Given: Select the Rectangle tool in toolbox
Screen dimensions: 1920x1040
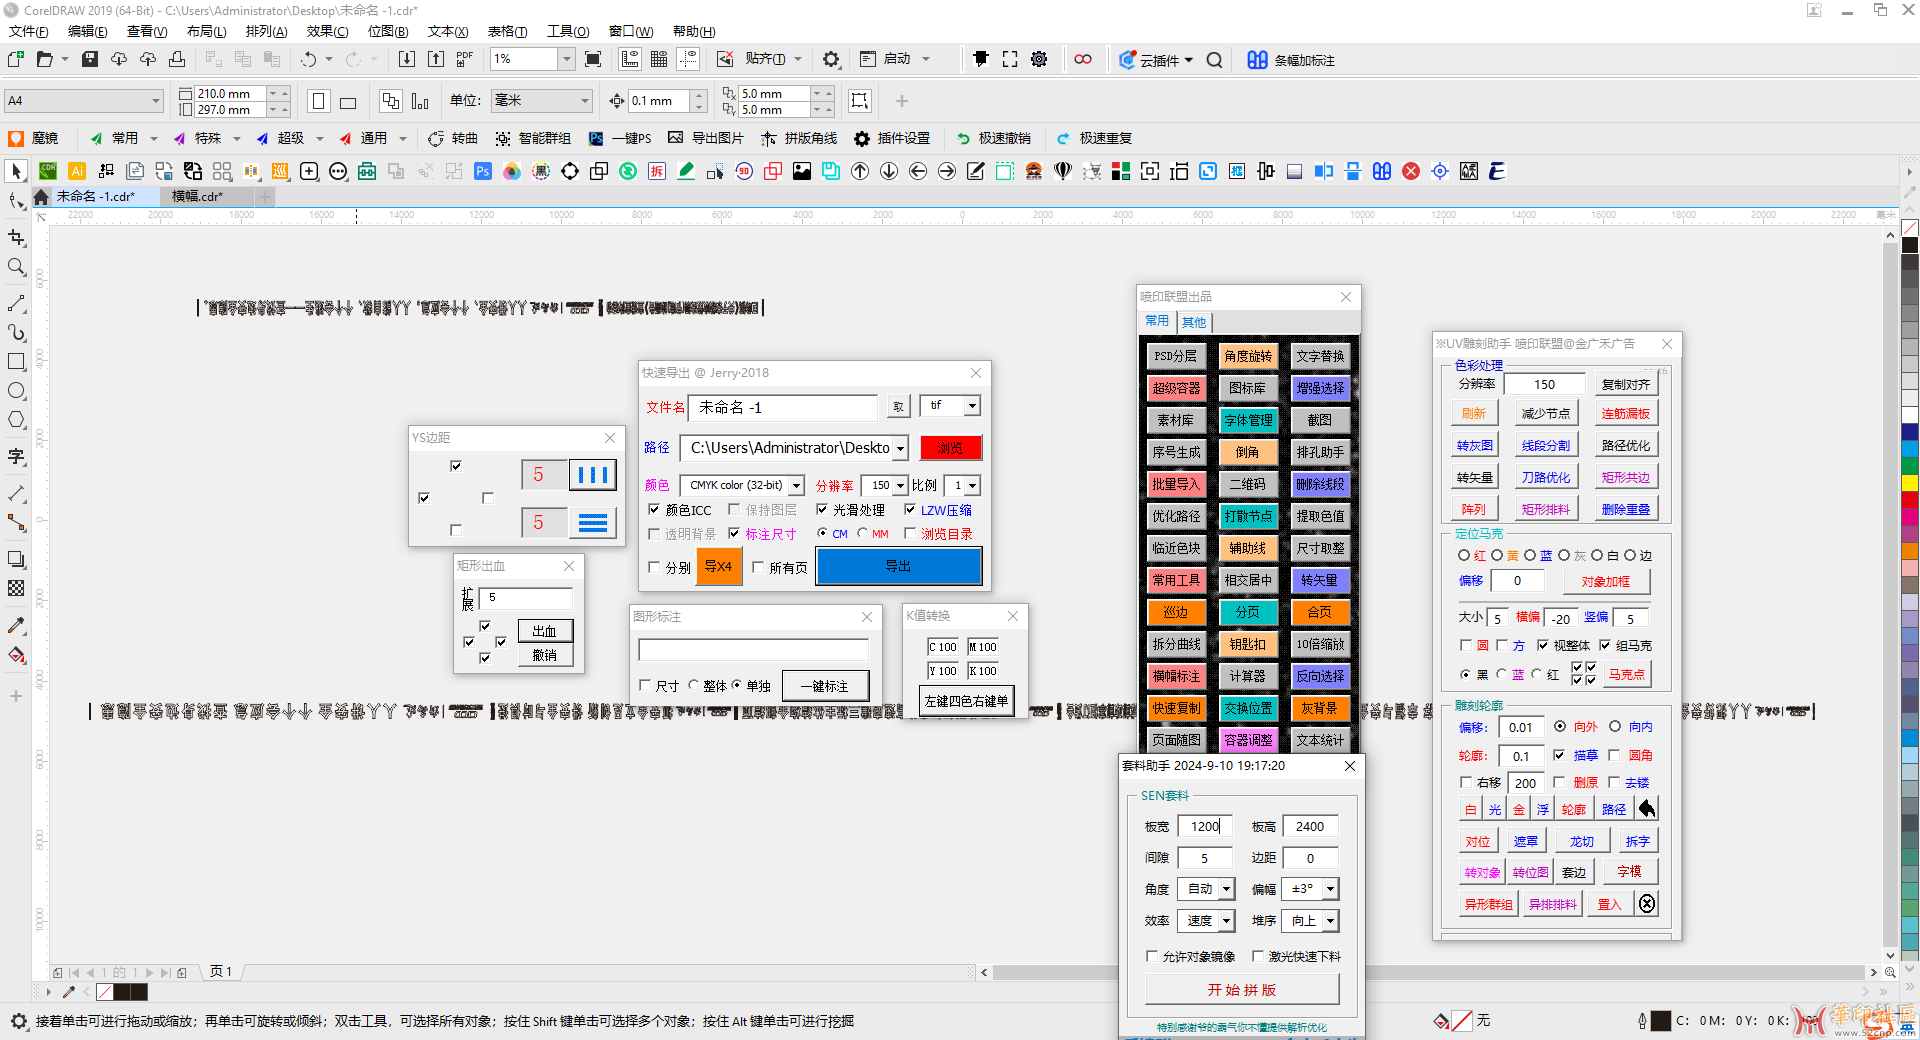Looking at the screenshot, I should (16, 362).
